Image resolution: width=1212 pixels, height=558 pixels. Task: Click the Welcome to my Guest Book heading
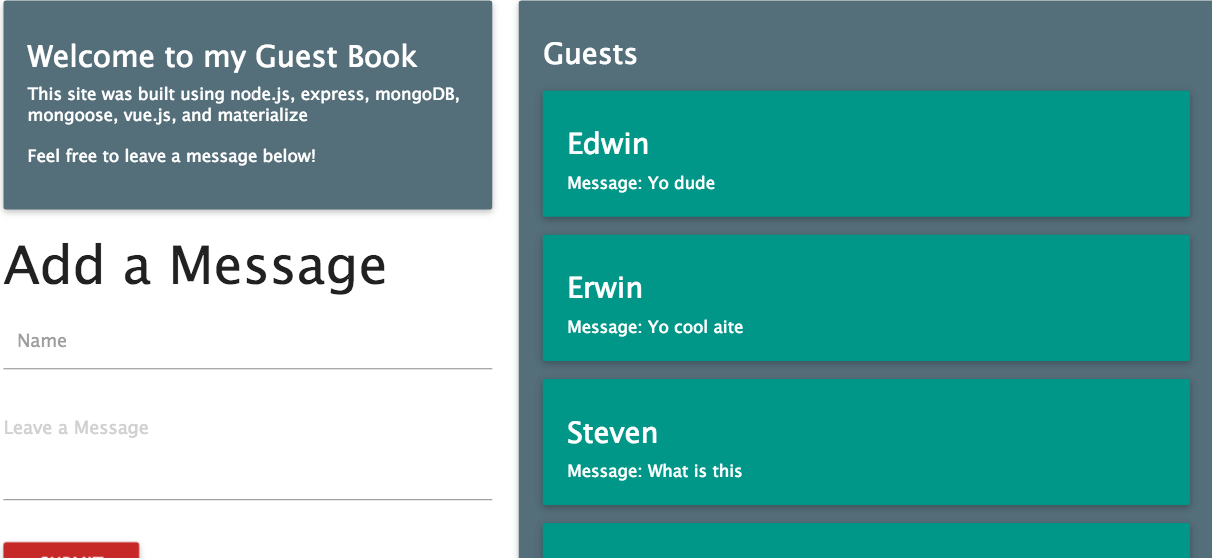[x=222, y=56]
